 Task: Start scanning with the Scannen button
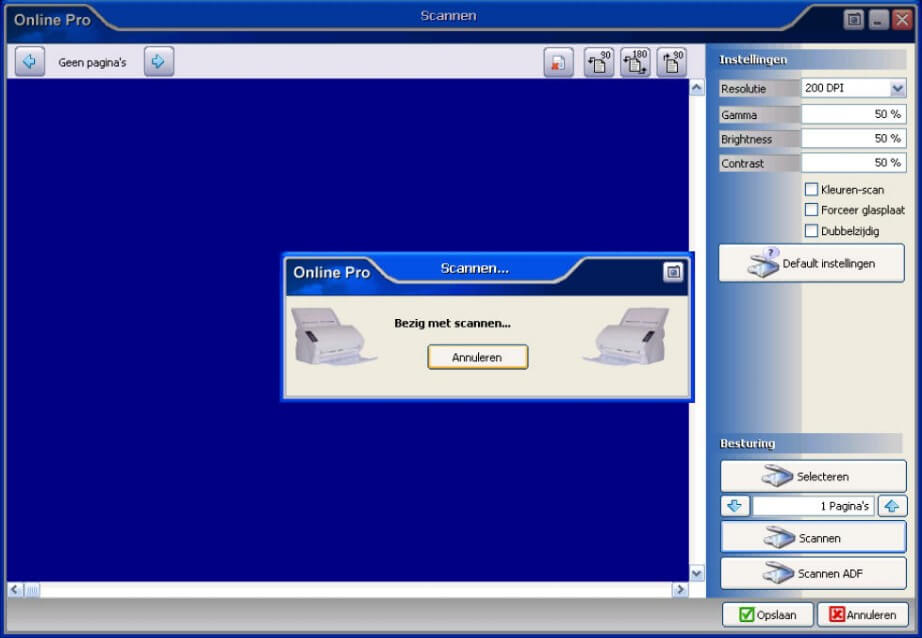point(813,537)
